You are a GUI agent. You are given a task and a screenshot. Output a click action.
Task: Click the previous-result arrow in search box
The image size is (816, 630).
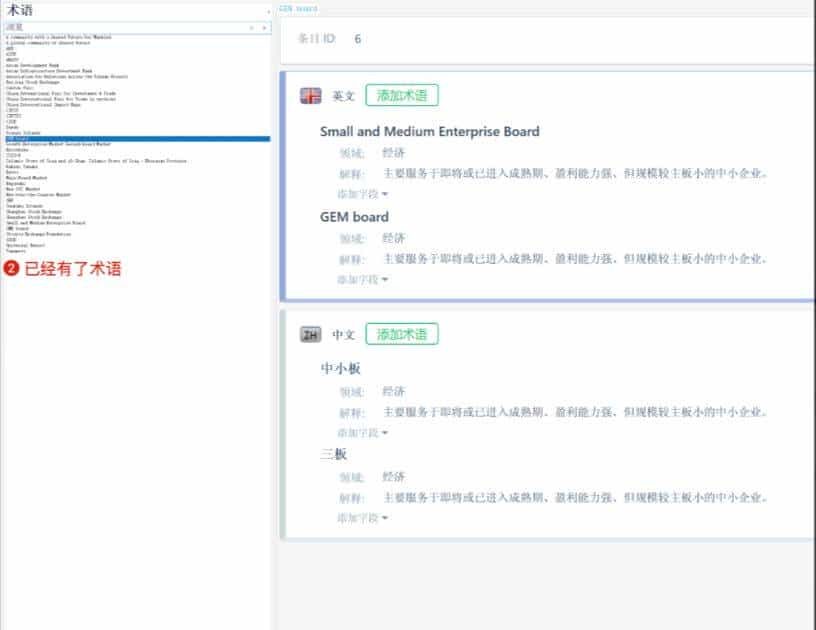click(252, 28)
